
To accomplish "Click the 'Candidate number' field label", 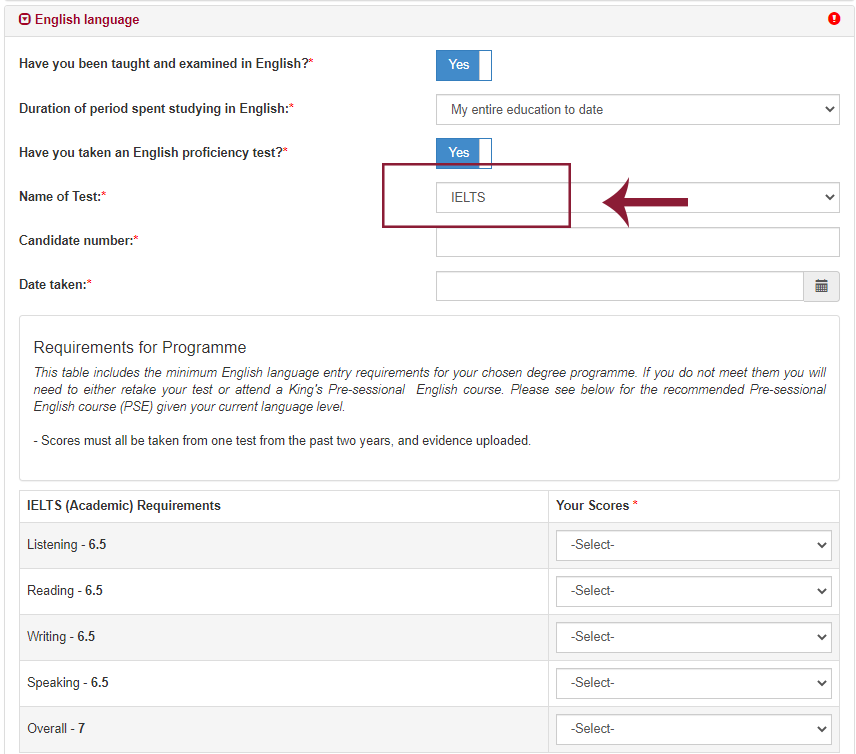I will point(76,241).
